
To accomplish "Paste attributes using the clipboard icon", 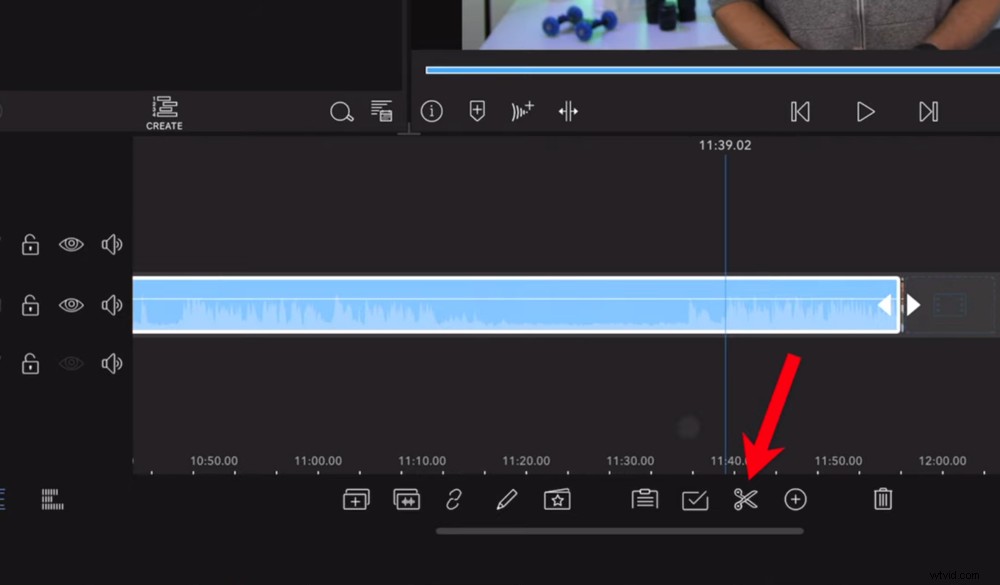I will click(x=644, y=499).
